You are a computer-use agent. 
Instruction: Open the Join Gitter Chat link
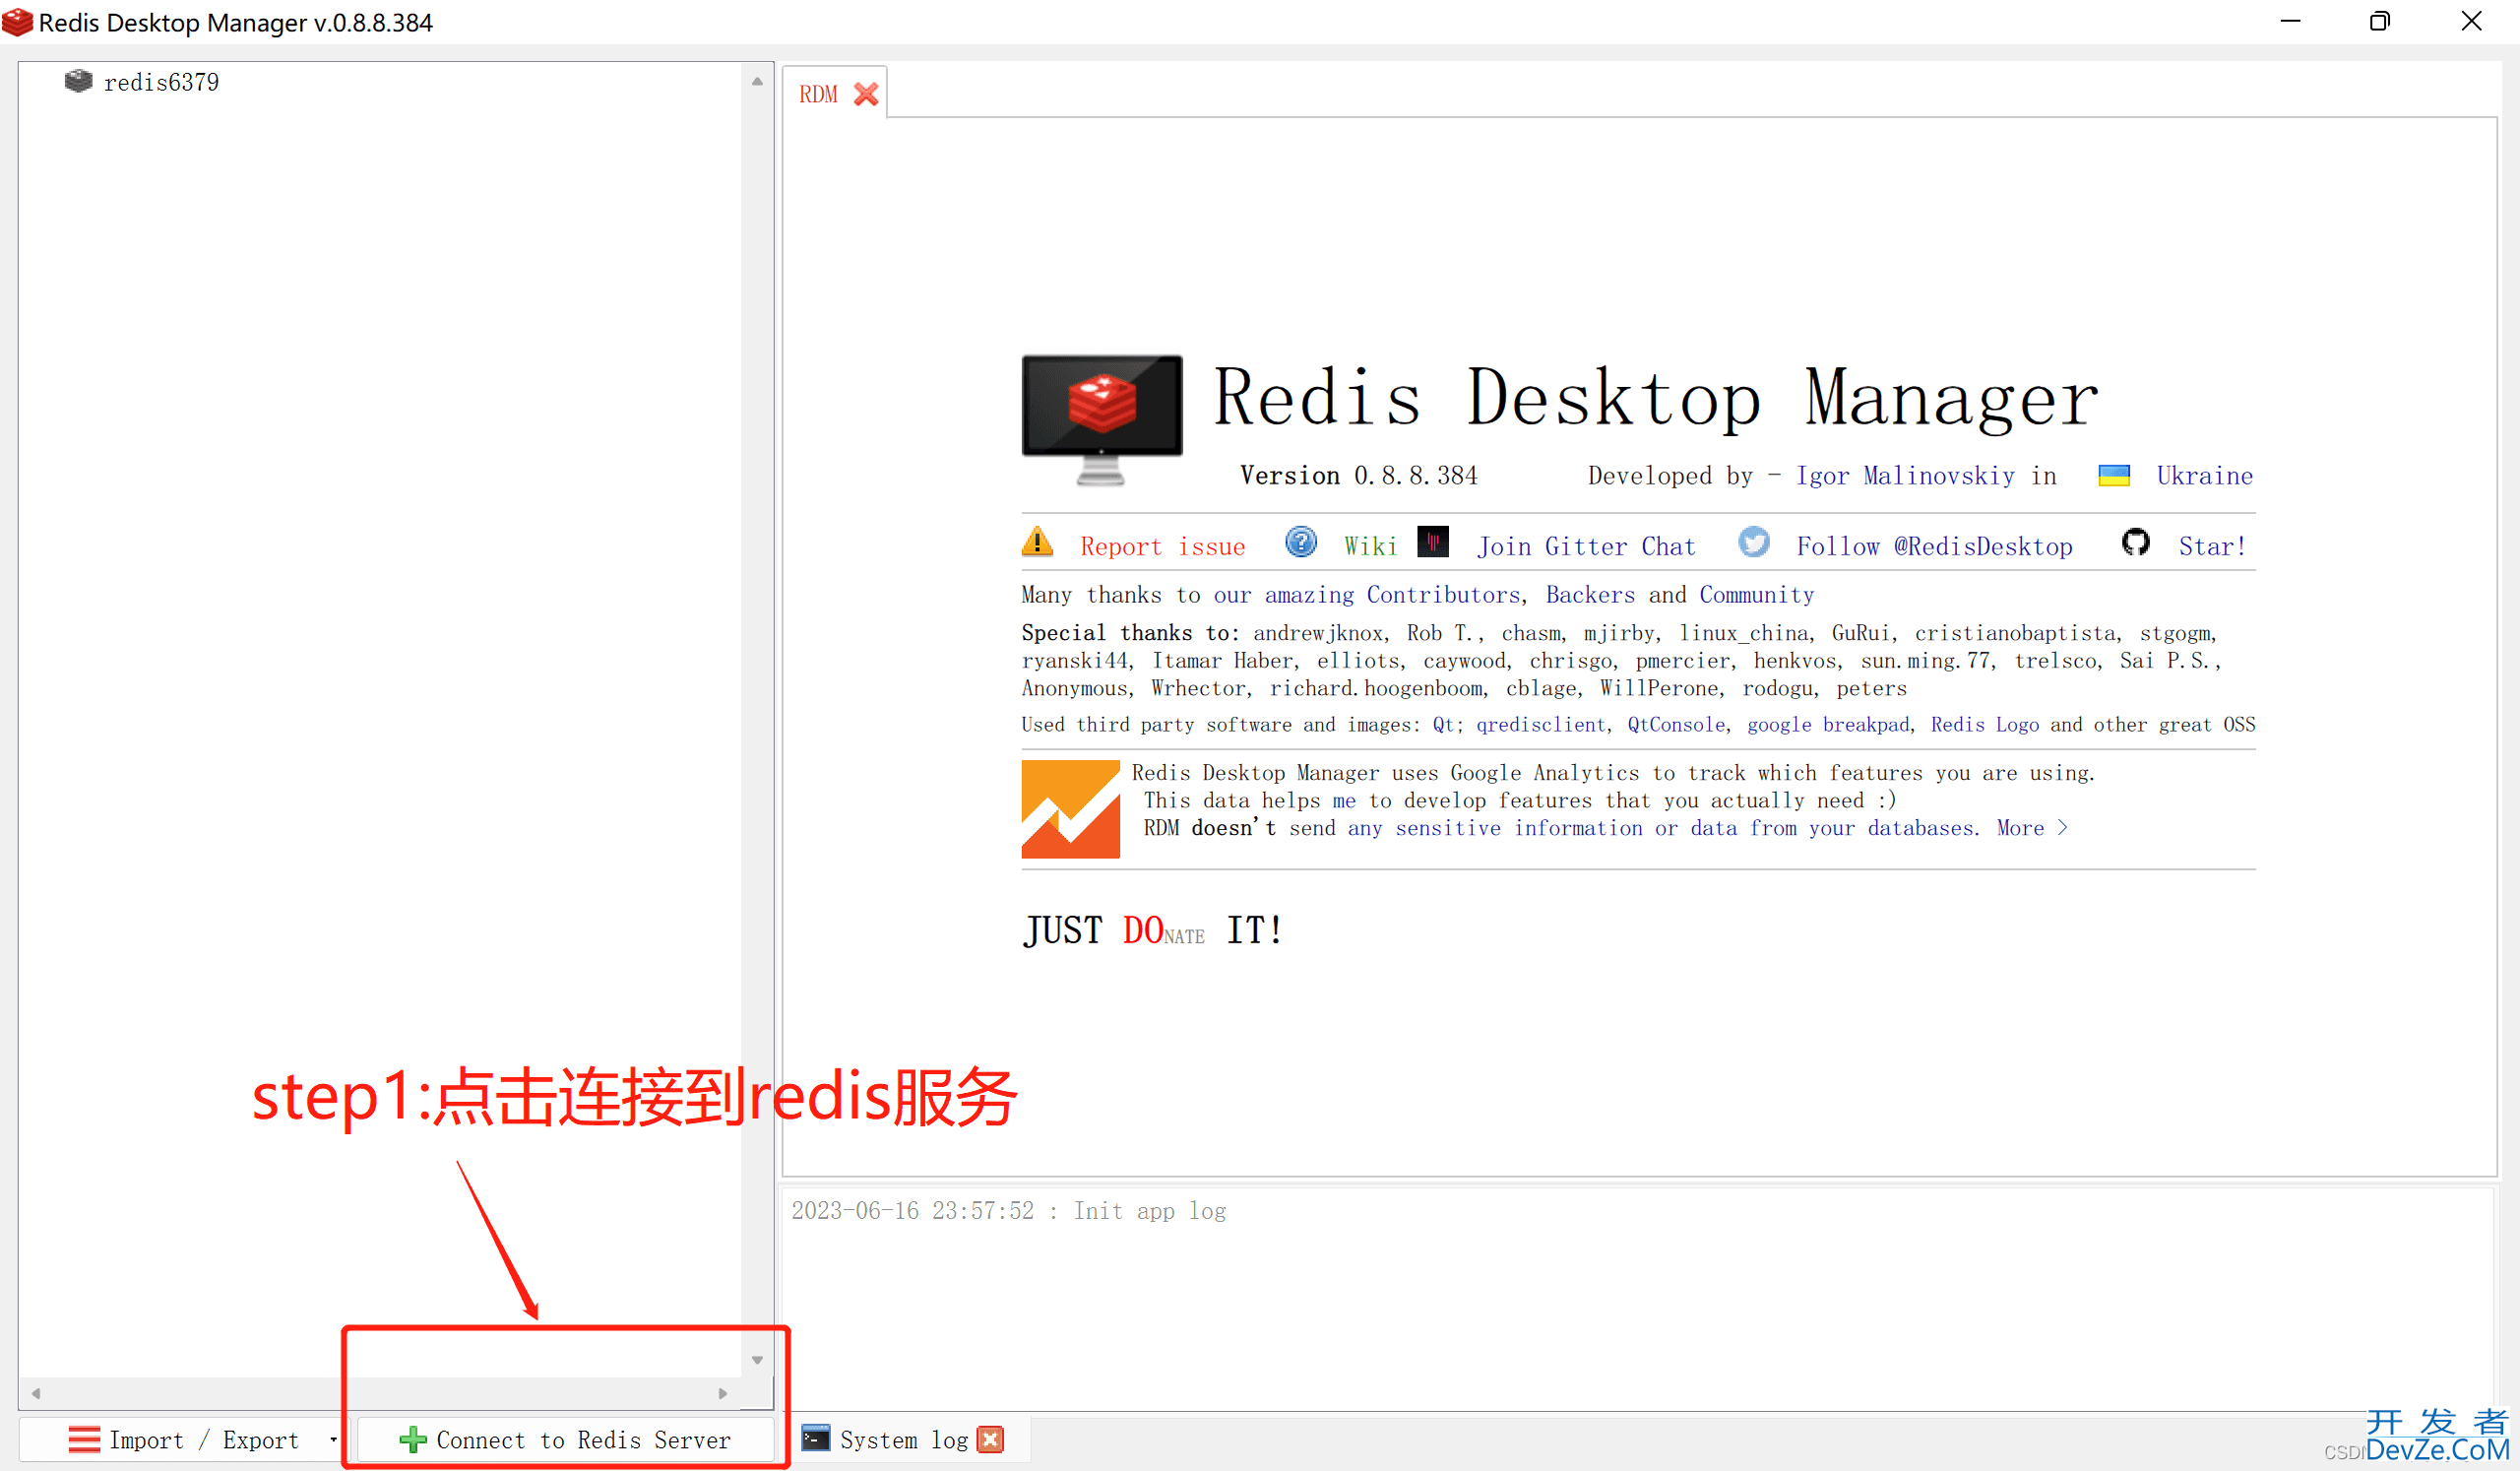coord(1586,547)
